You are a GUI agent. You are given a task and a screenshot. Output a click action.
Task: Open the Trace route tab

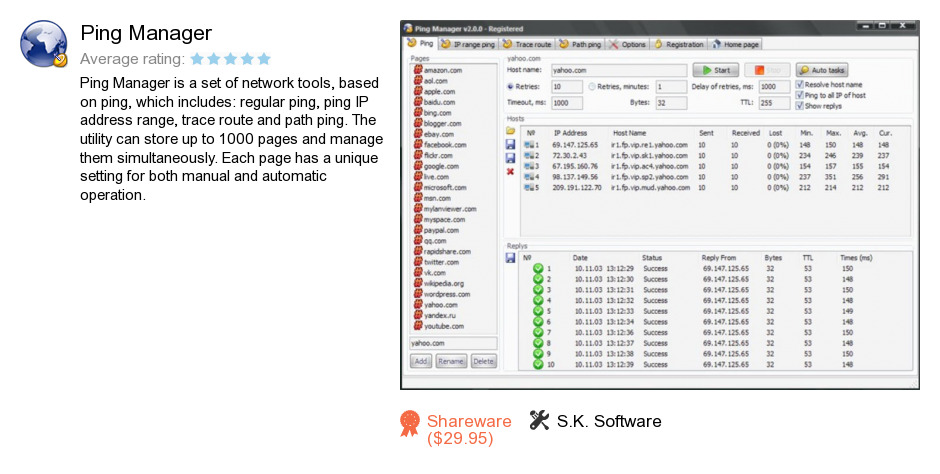click(527, 44)
